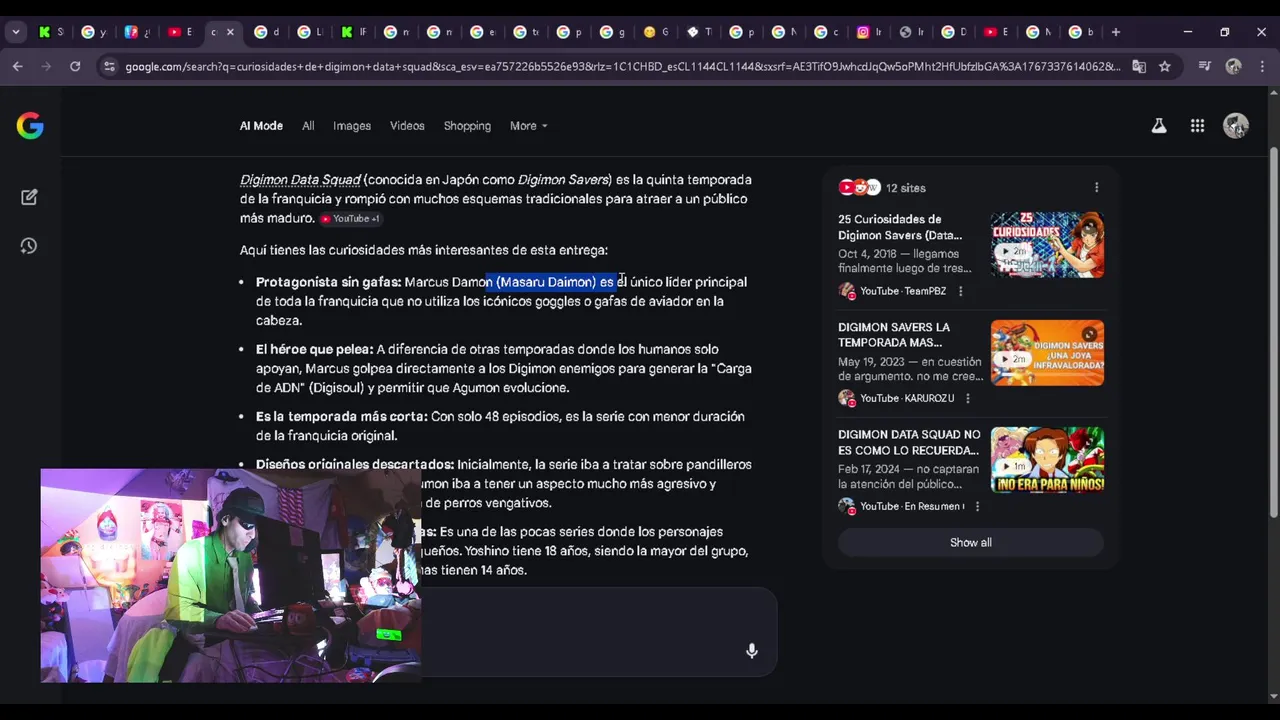
Task: Click the Show all sources button
Action: point(970,542)
